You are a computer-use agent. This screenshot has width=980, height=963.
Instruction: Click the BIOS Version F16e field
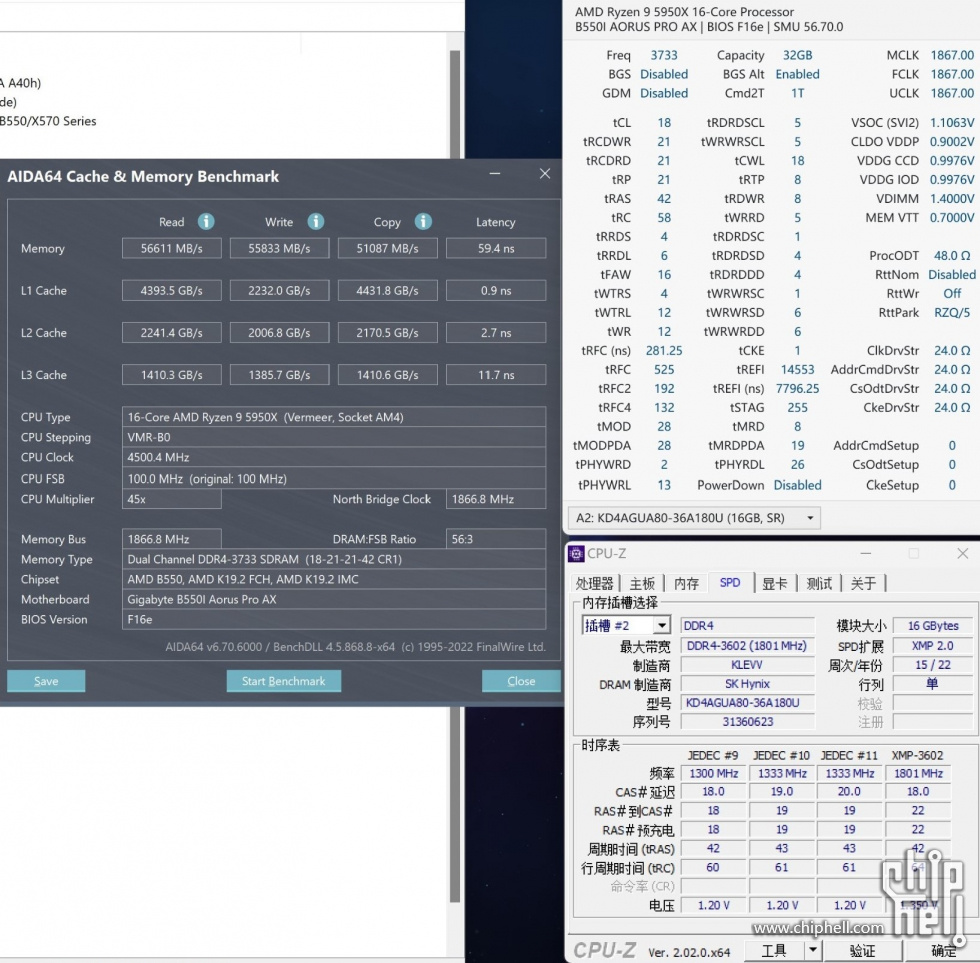(334, 619)
